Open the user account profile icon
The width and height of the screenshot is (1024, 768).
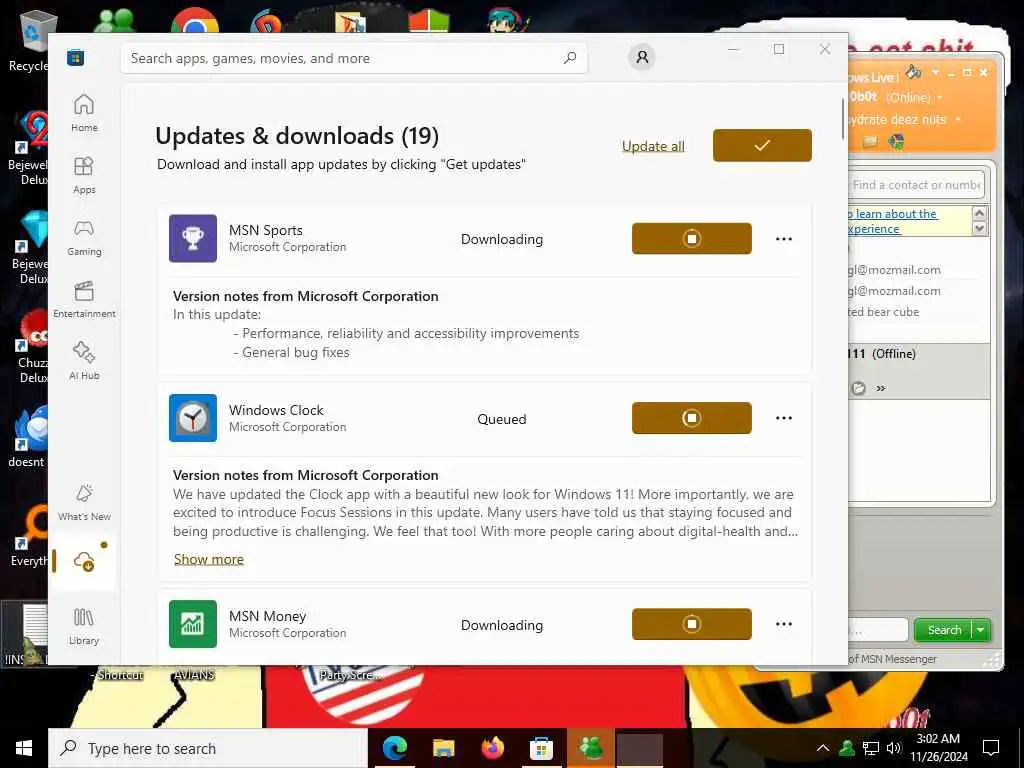642,57
